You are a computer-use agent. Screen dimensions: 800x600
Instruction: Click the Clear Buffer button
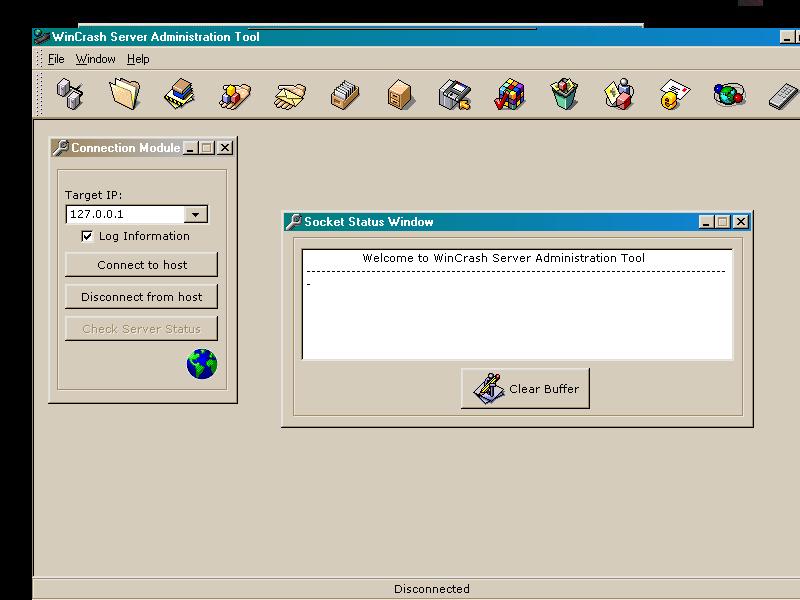coord(526,388)
